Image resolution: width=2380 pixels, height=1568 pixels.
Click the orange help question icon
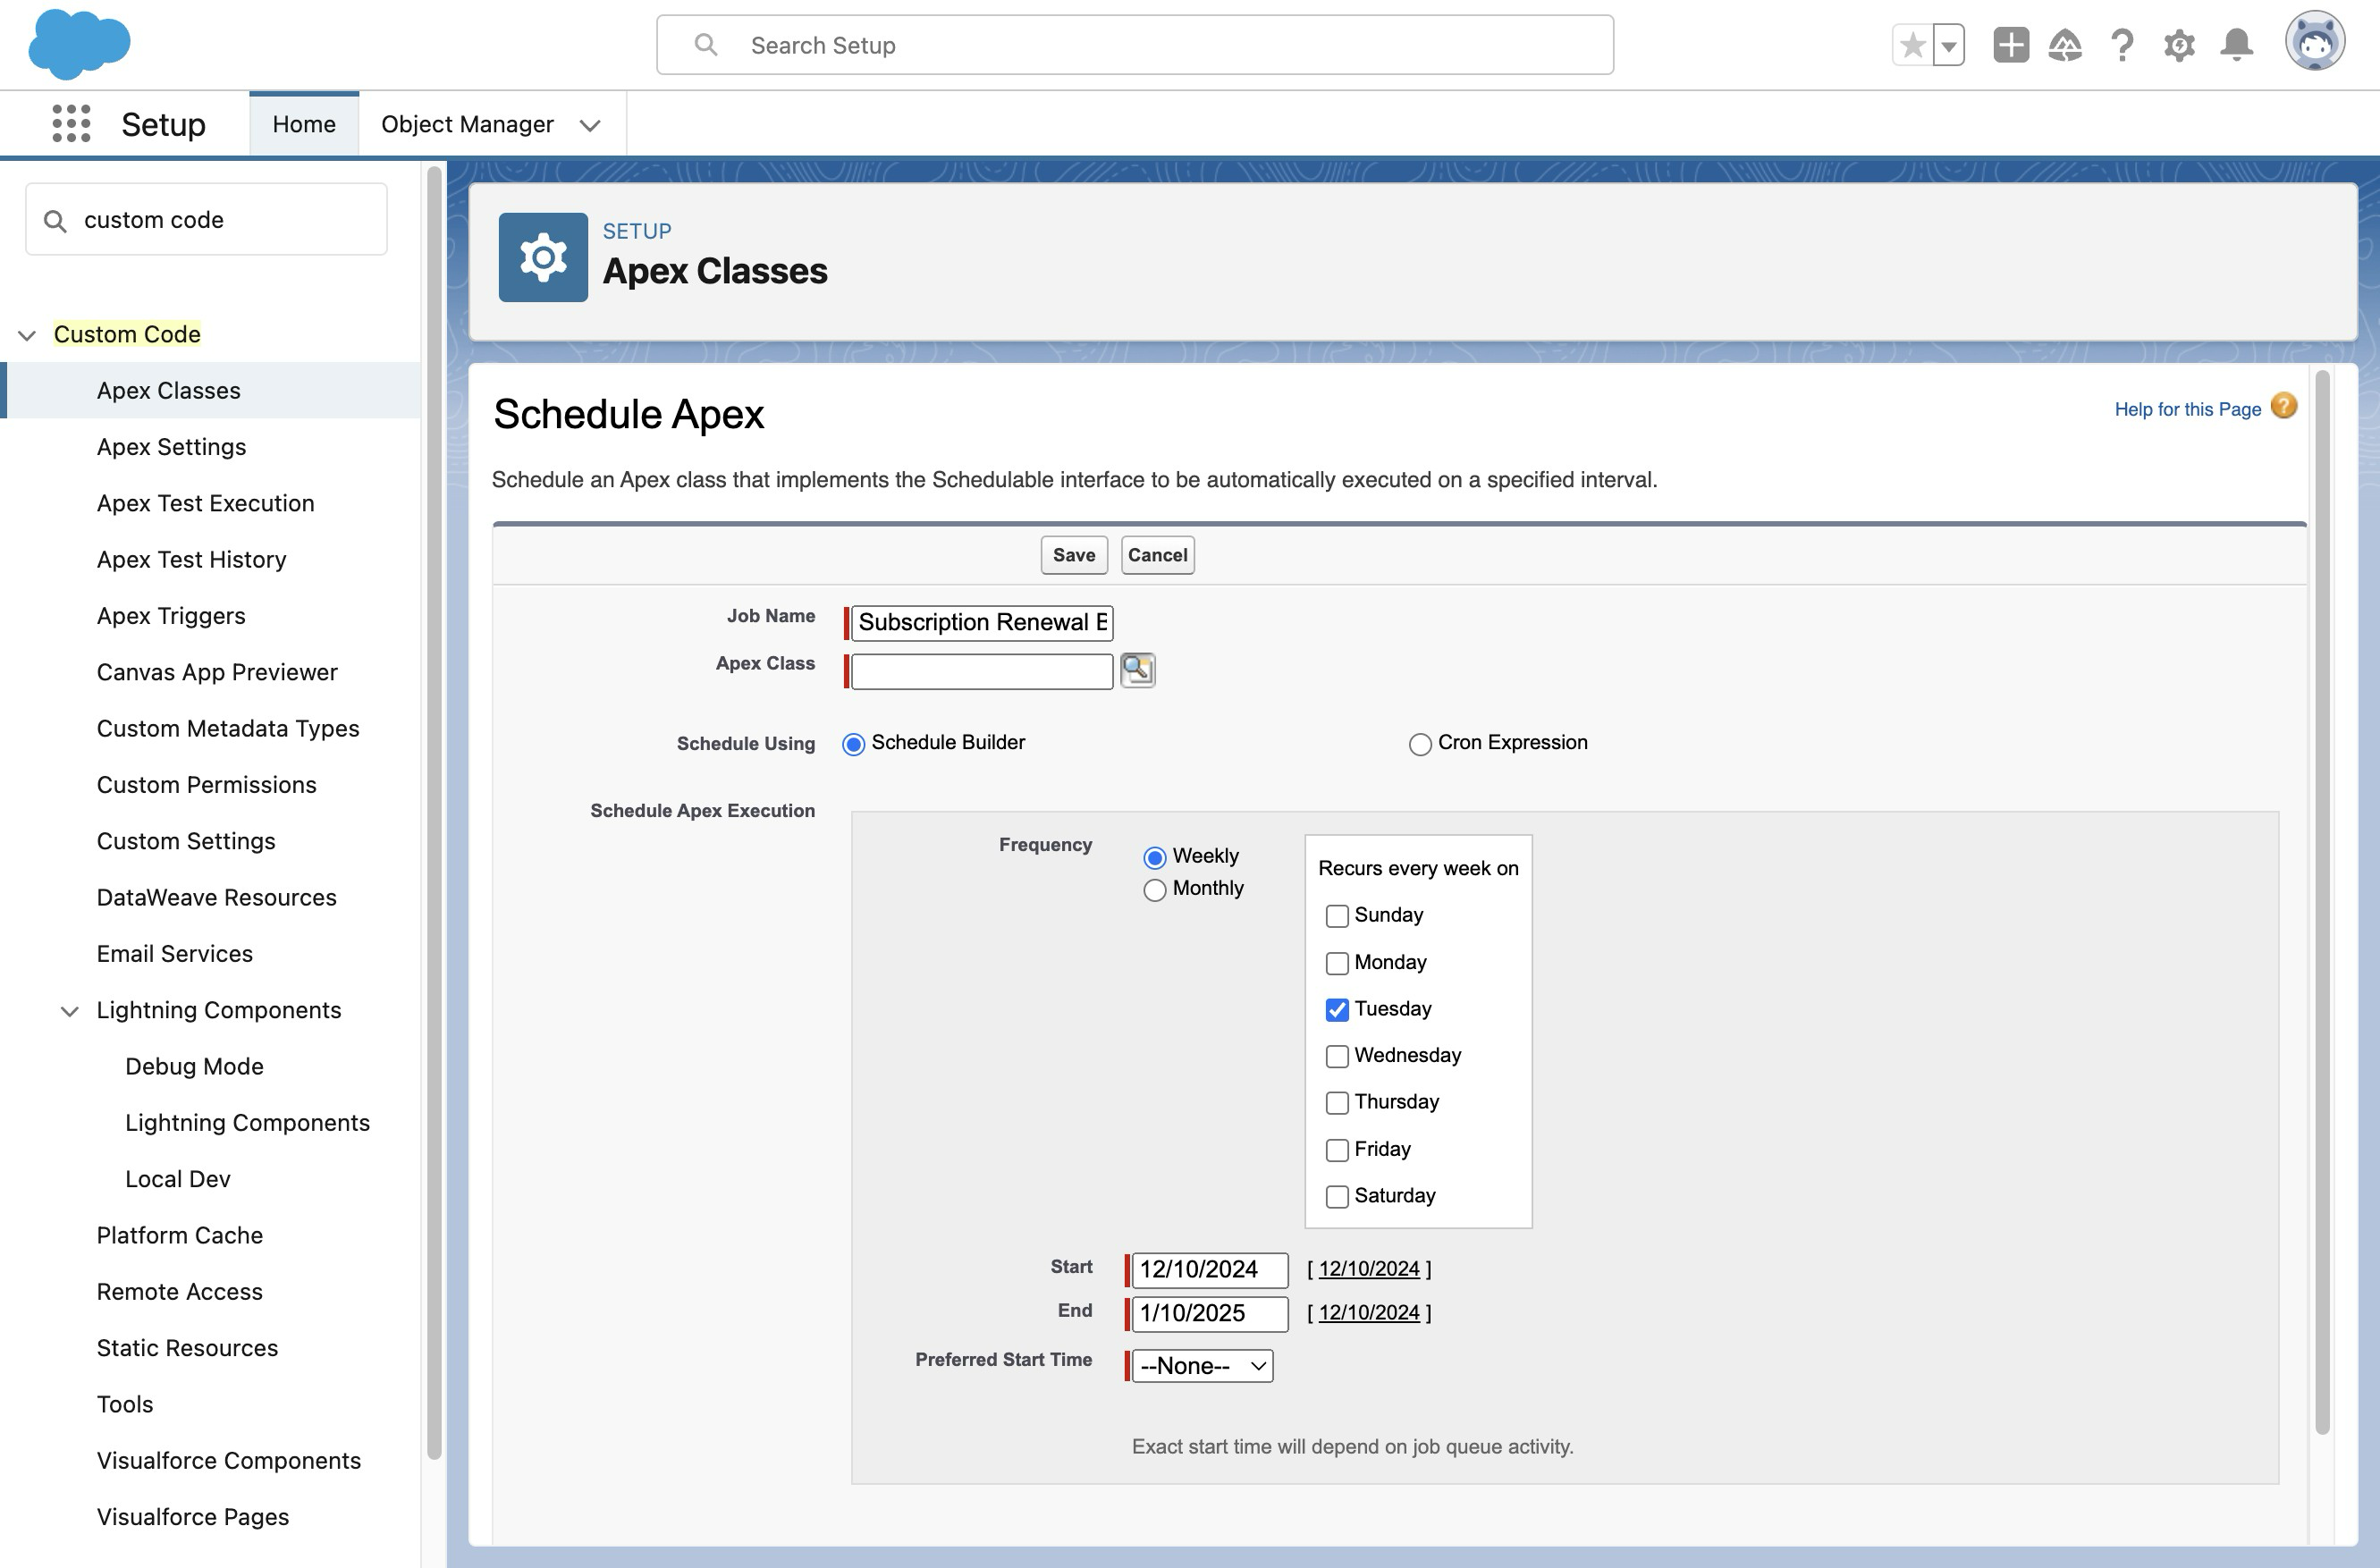coord(2284,406)
